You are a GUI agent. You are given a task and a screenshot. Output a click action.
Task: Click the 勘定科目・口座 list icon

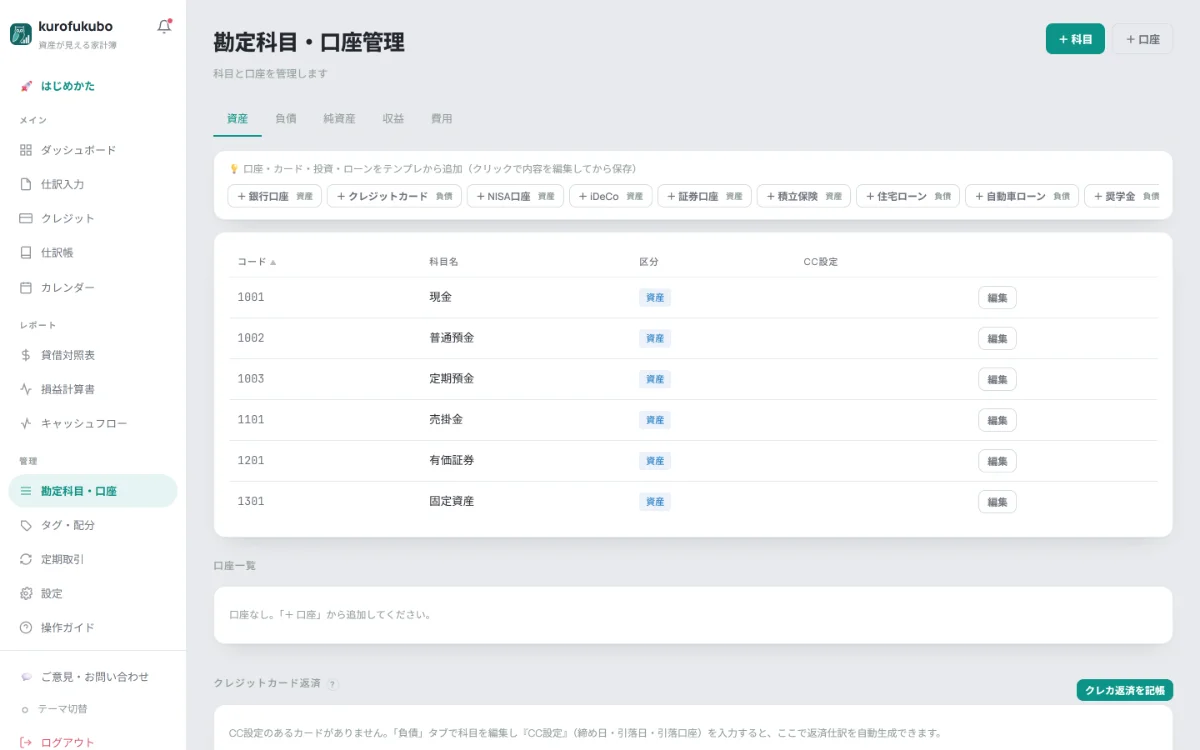coord(26,491)
